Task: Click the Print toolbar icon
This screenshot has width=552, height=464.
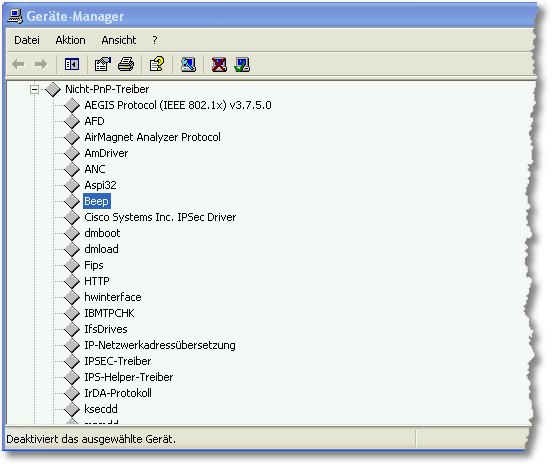Action: (126, 64)
